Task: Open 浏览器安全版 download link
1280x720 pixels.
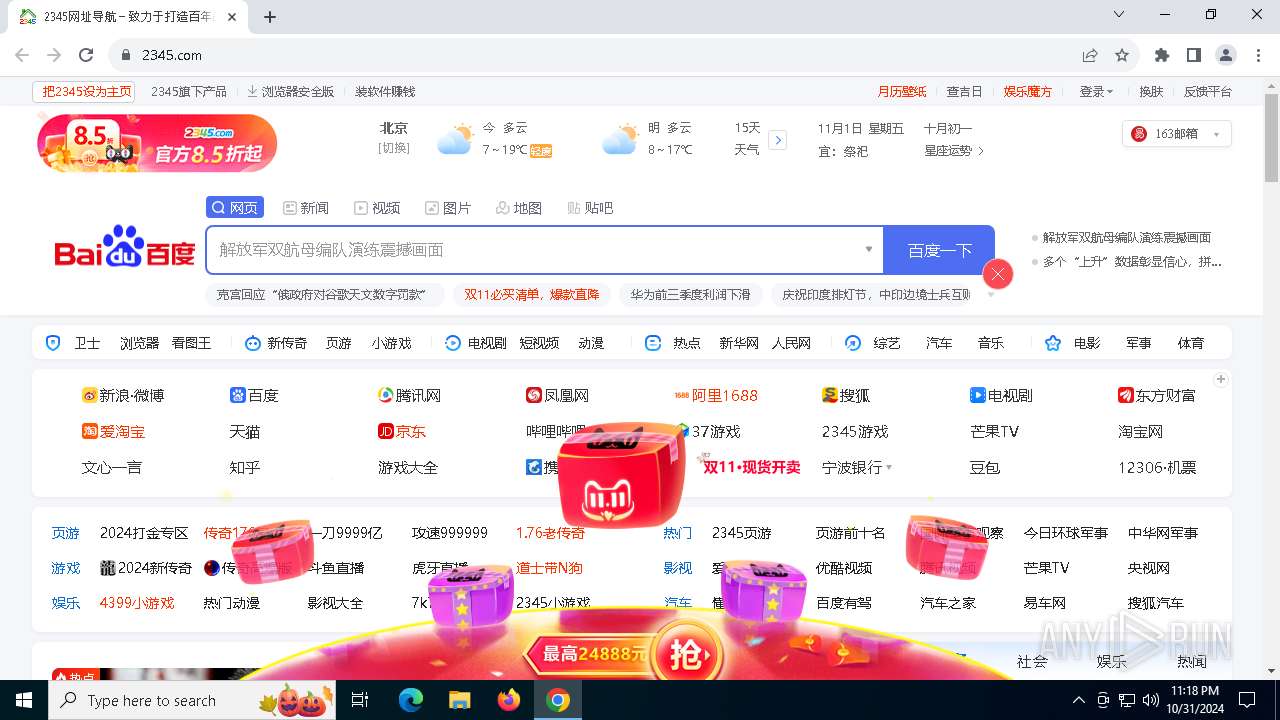Action: click(x=290, y=91)
